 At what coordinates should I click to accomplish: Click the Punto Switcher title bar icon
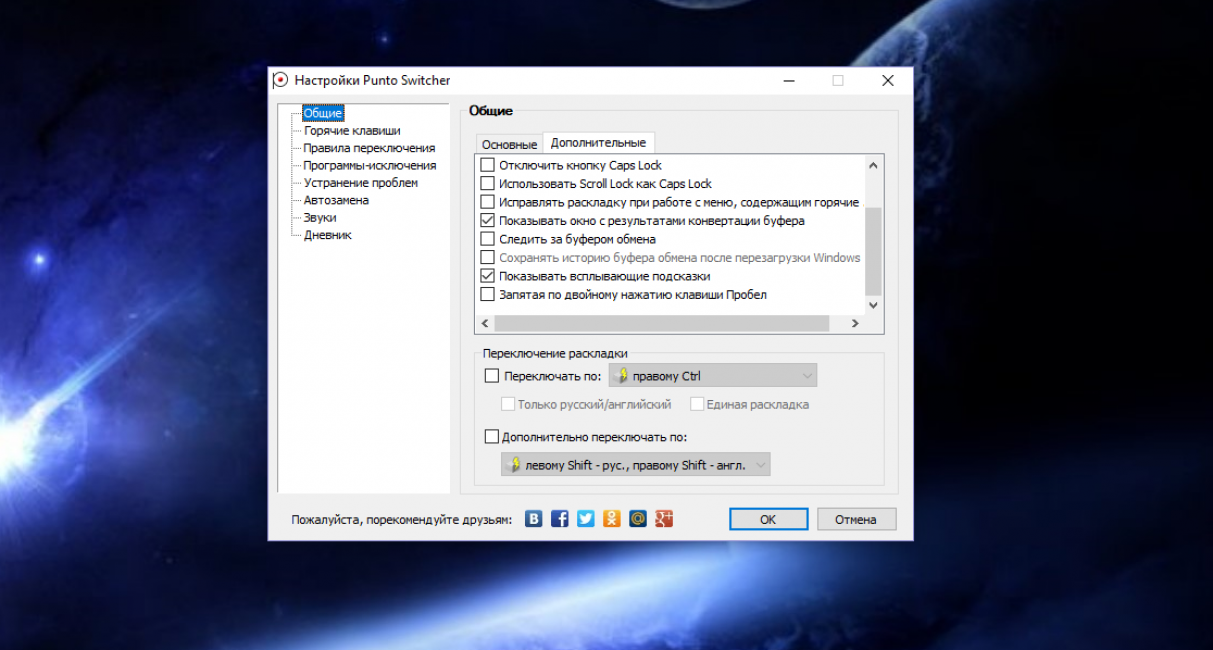281,80
